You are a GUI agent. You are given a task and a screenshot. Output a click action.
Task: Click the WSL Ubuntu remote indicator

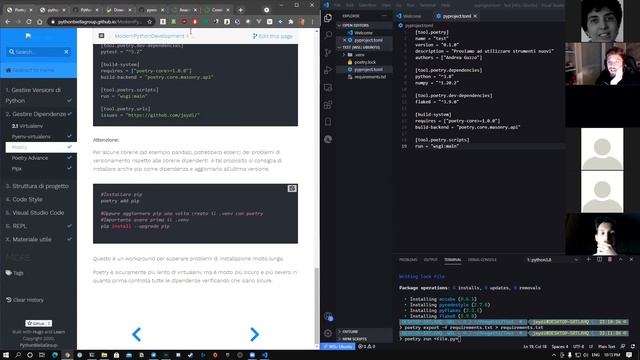tap(338, 347)
